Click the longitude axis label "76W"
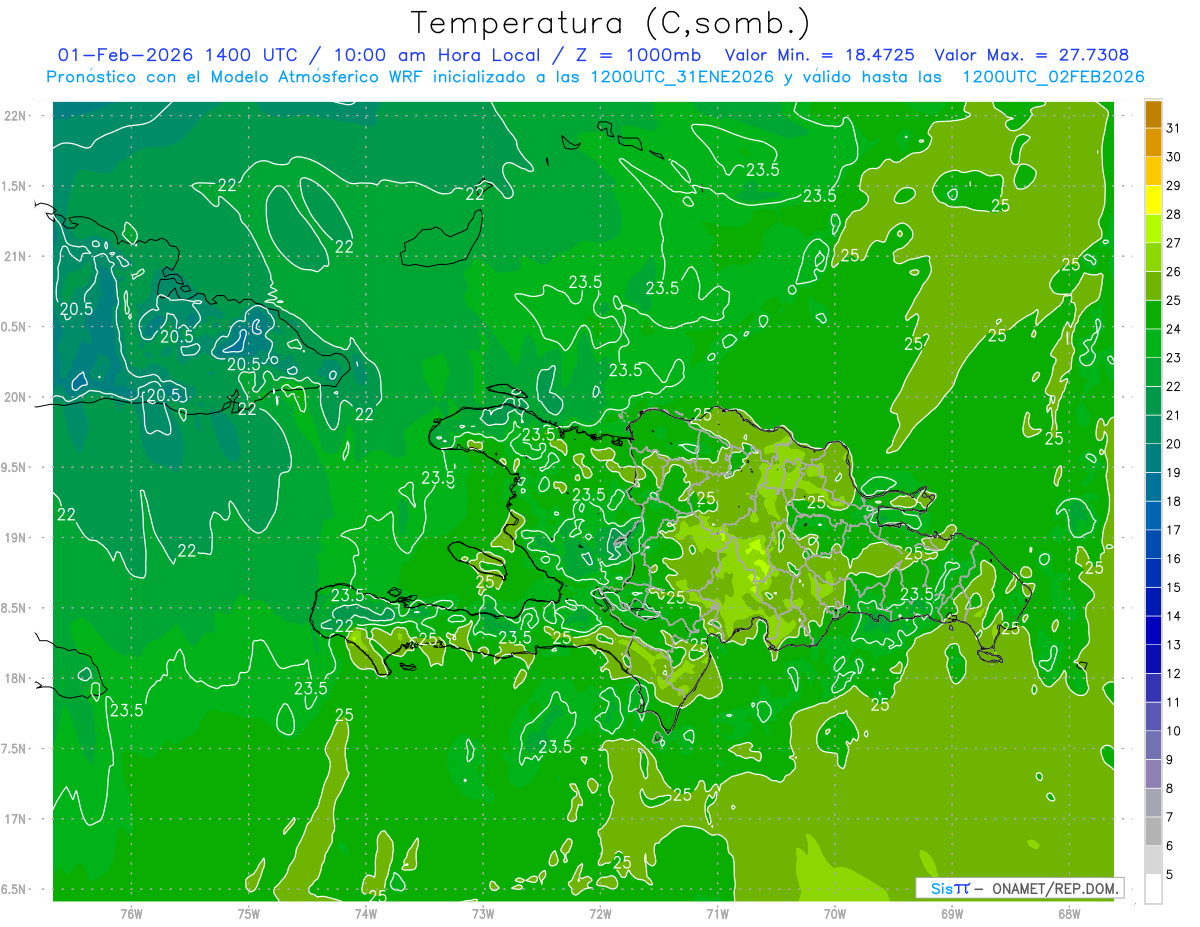Viewport: 1200px width, 927px height. pyautogui.click(x=131, y=913)
